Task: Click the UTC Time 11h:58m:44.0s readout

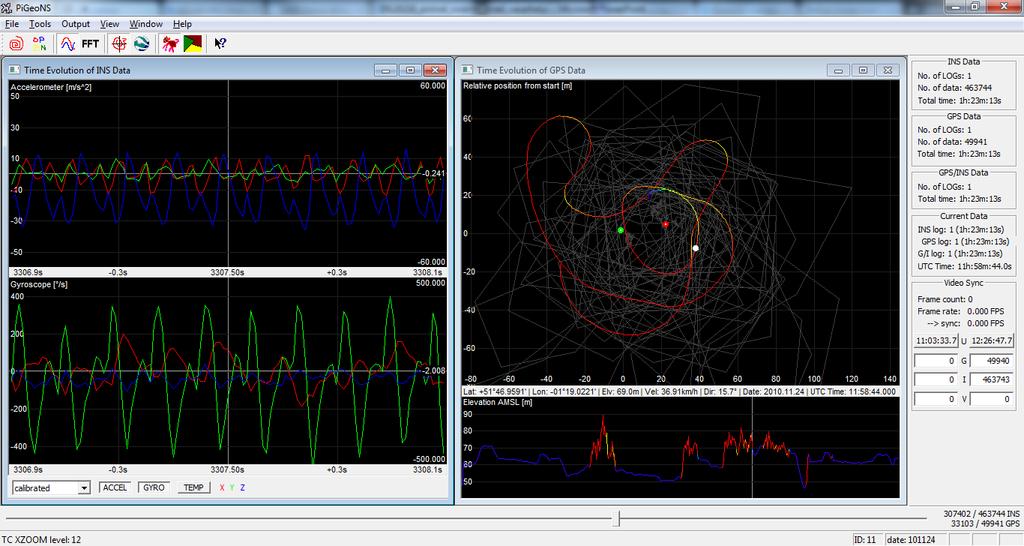Action: coord(964,266)
